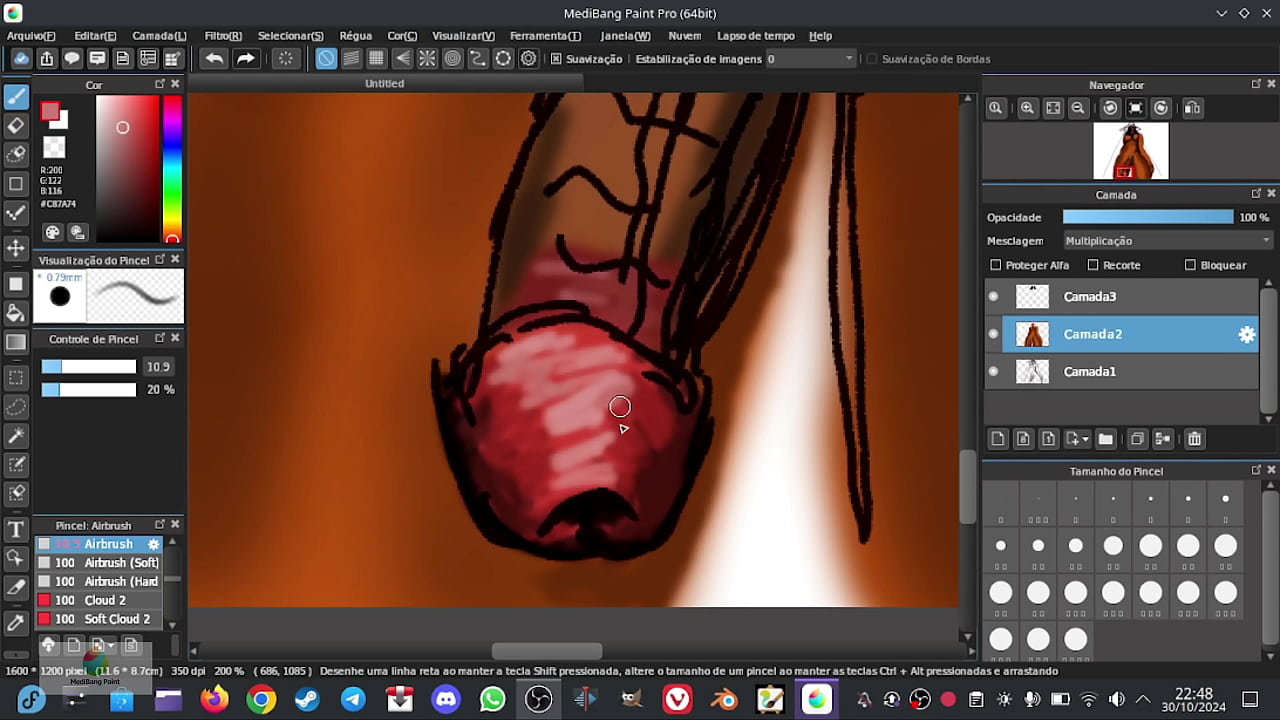Select the transparent color swatch
1280x720 pixels.
[x=54, y=148]
